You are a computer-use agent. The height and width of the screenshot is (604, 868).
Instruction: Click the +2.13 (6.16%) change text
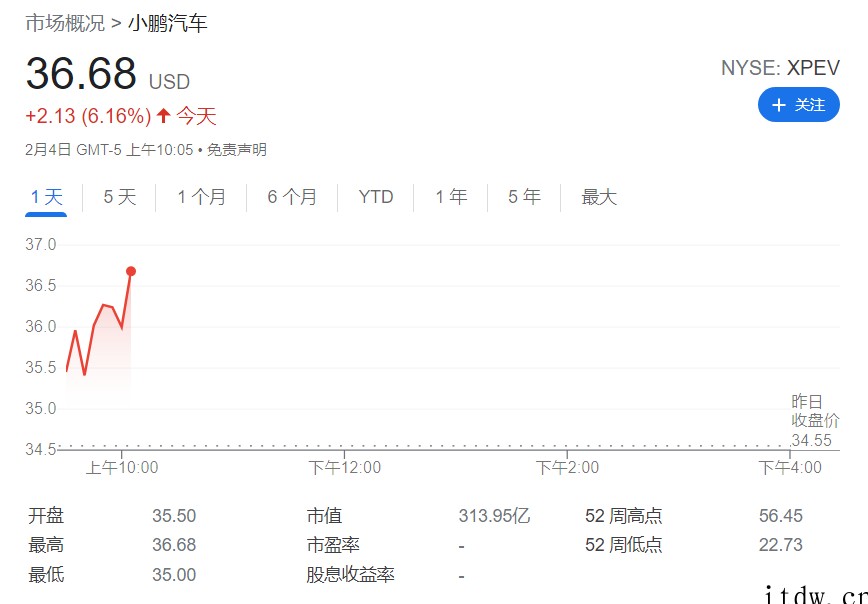pos(89,116)
